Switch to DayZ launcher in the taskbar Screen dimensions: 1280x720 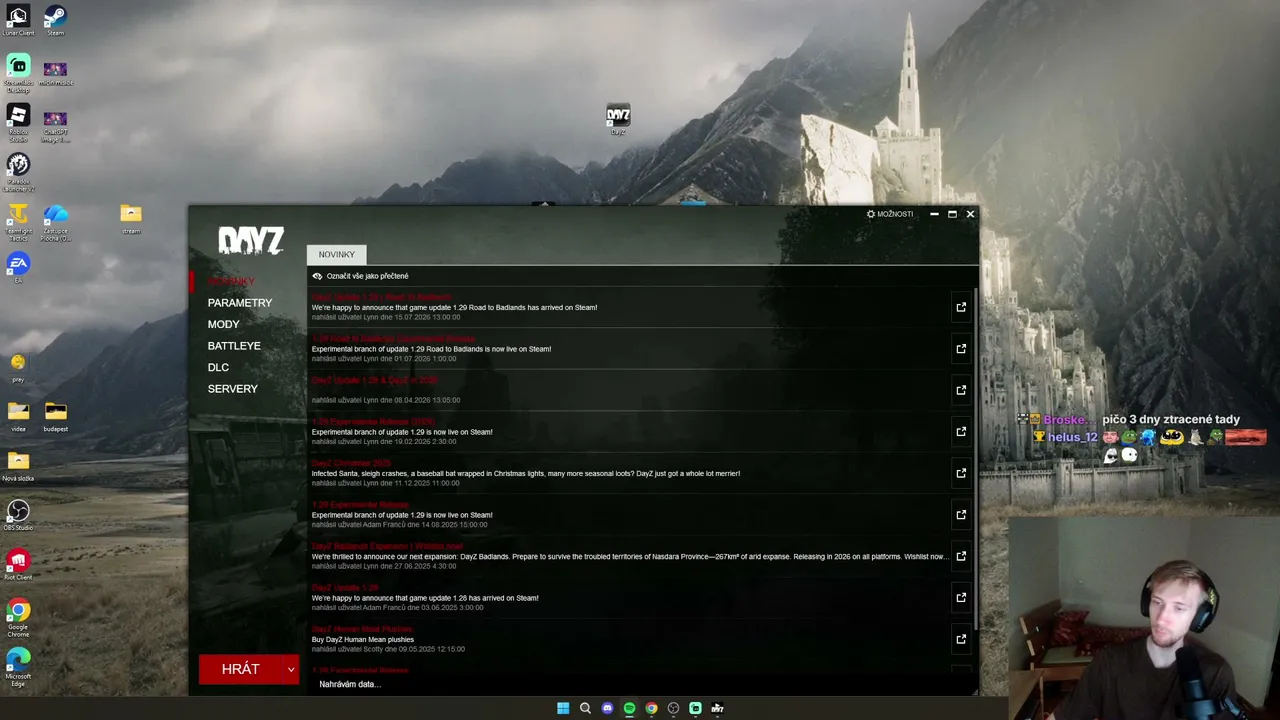tap(717, 708)
